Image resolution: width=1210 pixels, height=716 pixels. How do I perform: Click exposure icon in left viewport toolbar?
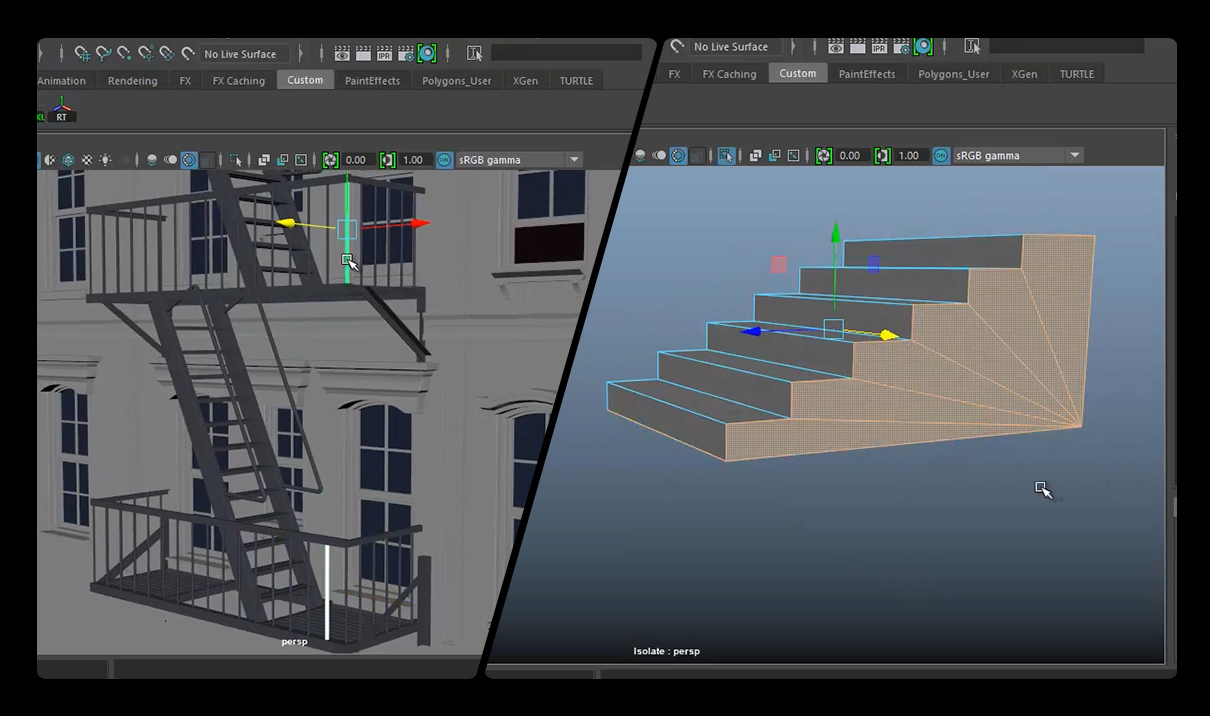(x=331, y=160)
